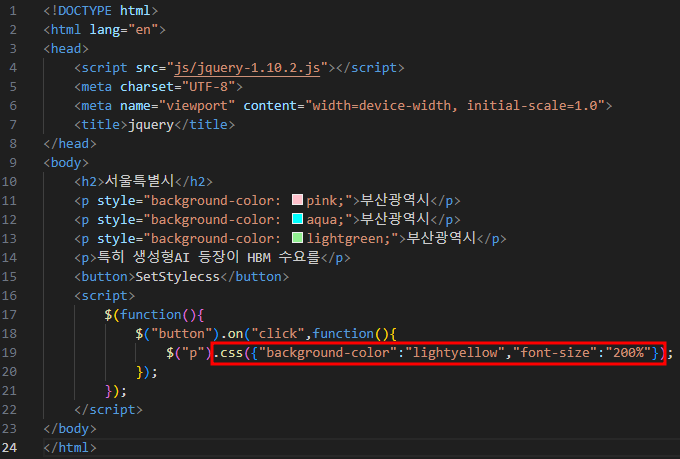
Task: Click the word lightgreen in line 13 style
Action: pyautogui.click(x=344, y=239)
